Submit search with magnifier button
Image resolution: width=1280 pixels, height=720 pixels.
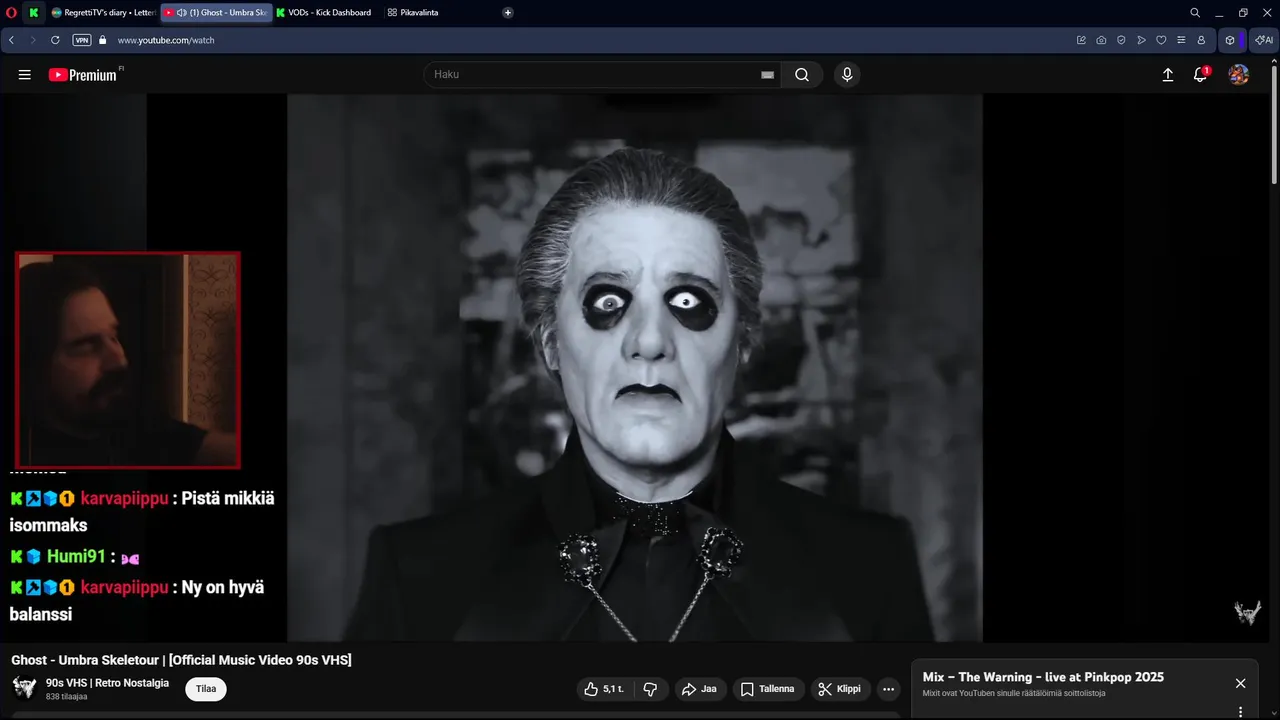pos(802,75)
